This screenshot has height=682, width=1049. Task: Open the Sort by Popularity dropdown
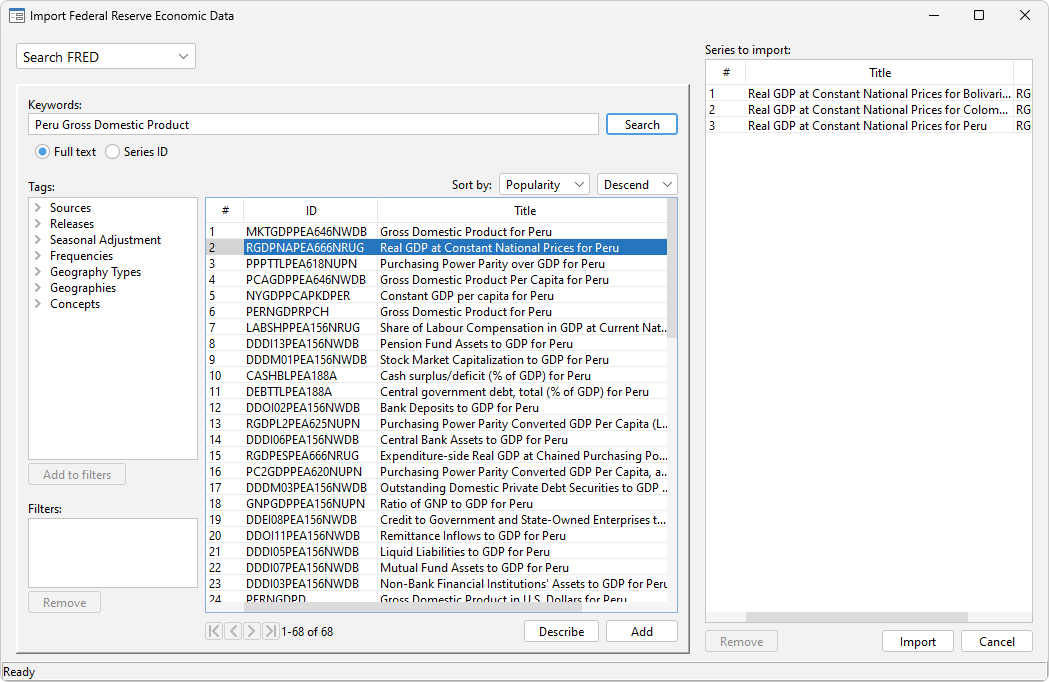click(544, 185)
